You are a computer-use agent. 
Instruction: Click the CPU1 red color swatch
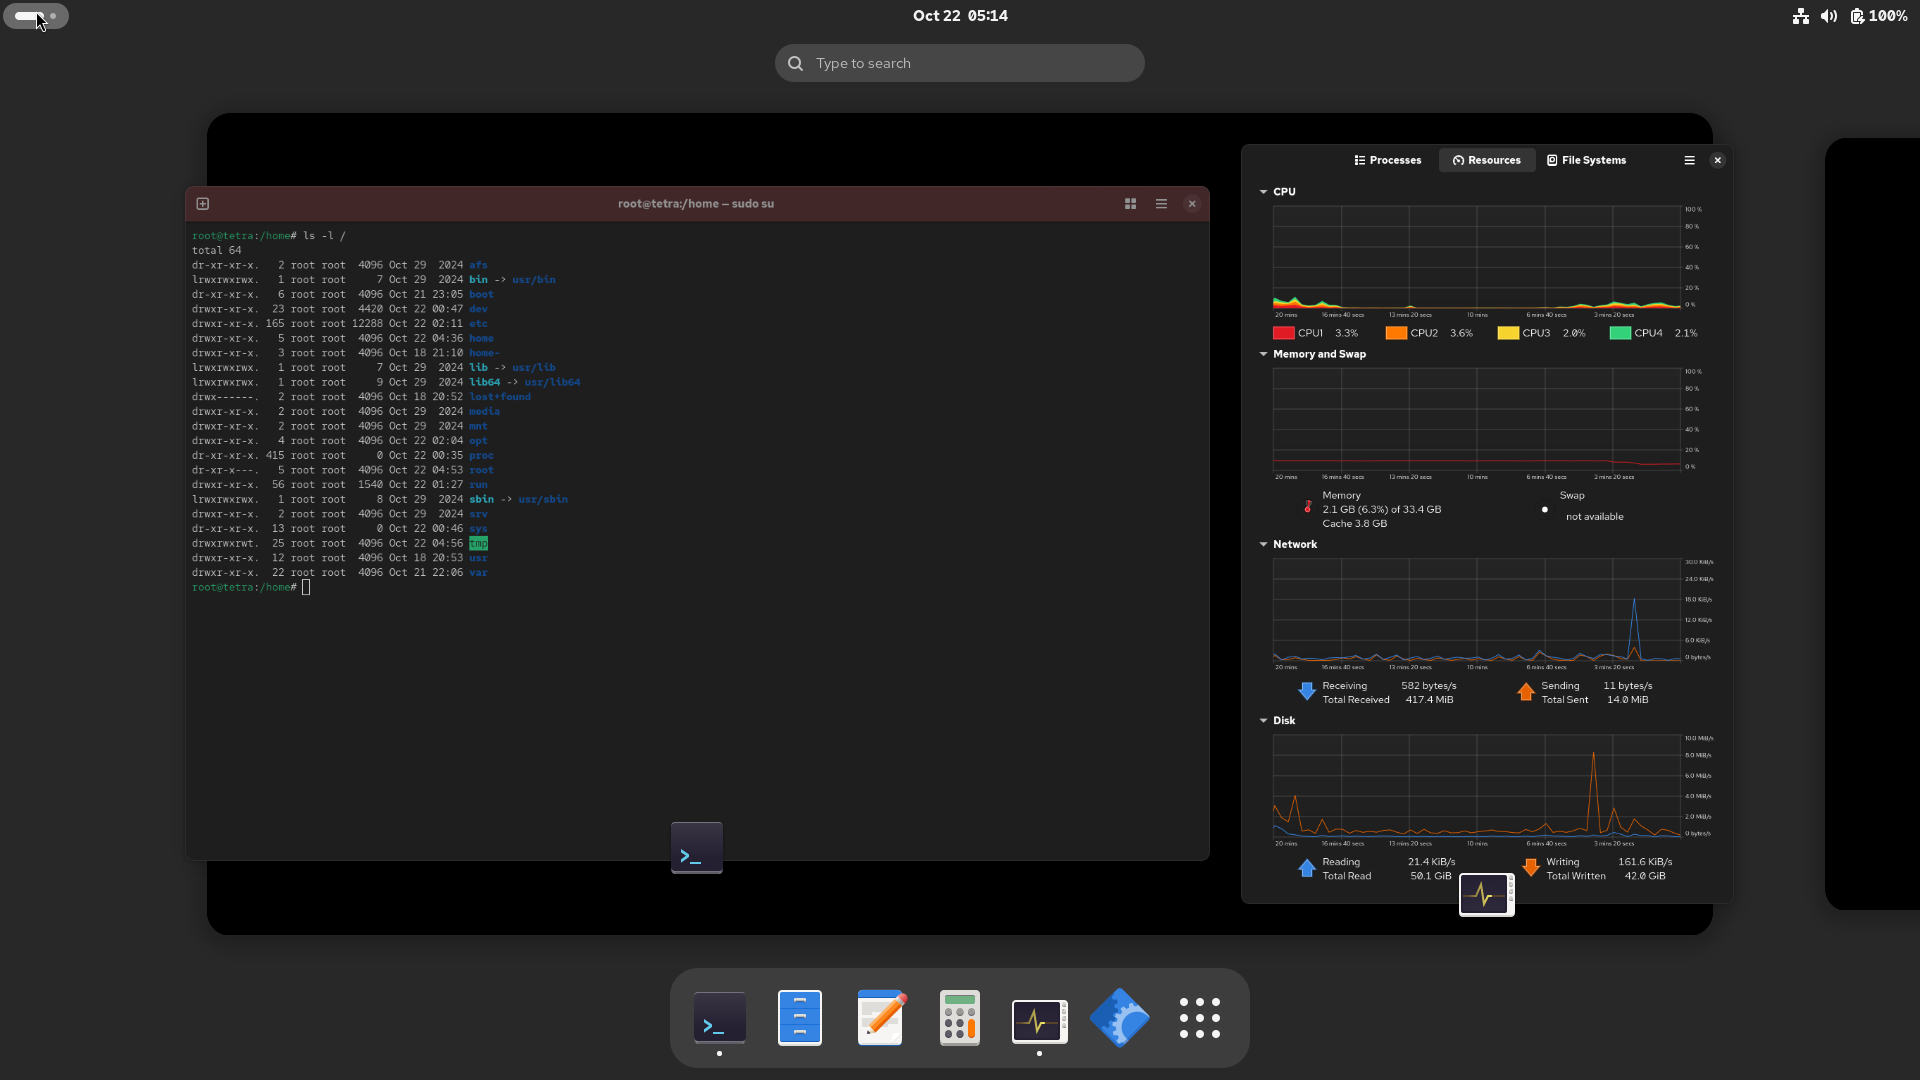click(x=1283, y=333)
